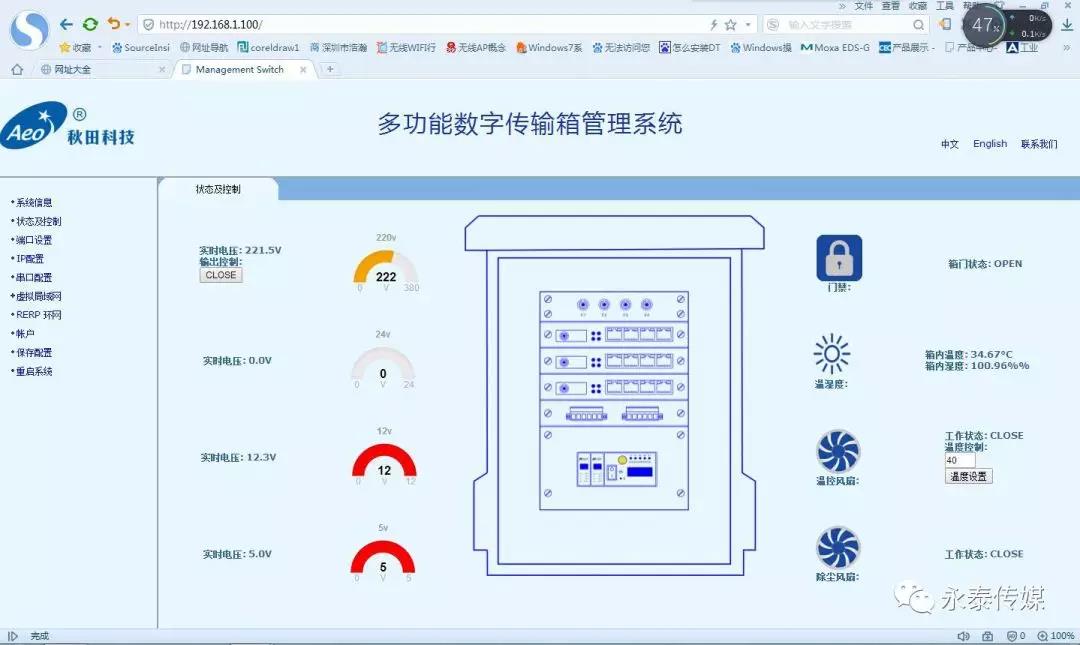This screenshot has height=645, width=1080.
Task: Click the door access lock icon
Action: click(x=838, y=258)
